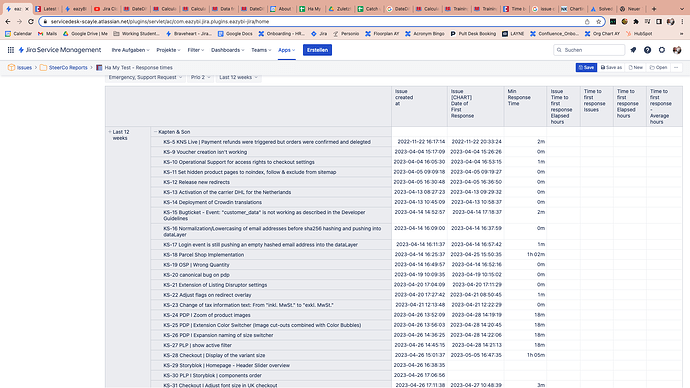Open the HubSpot bookmark

639,33
